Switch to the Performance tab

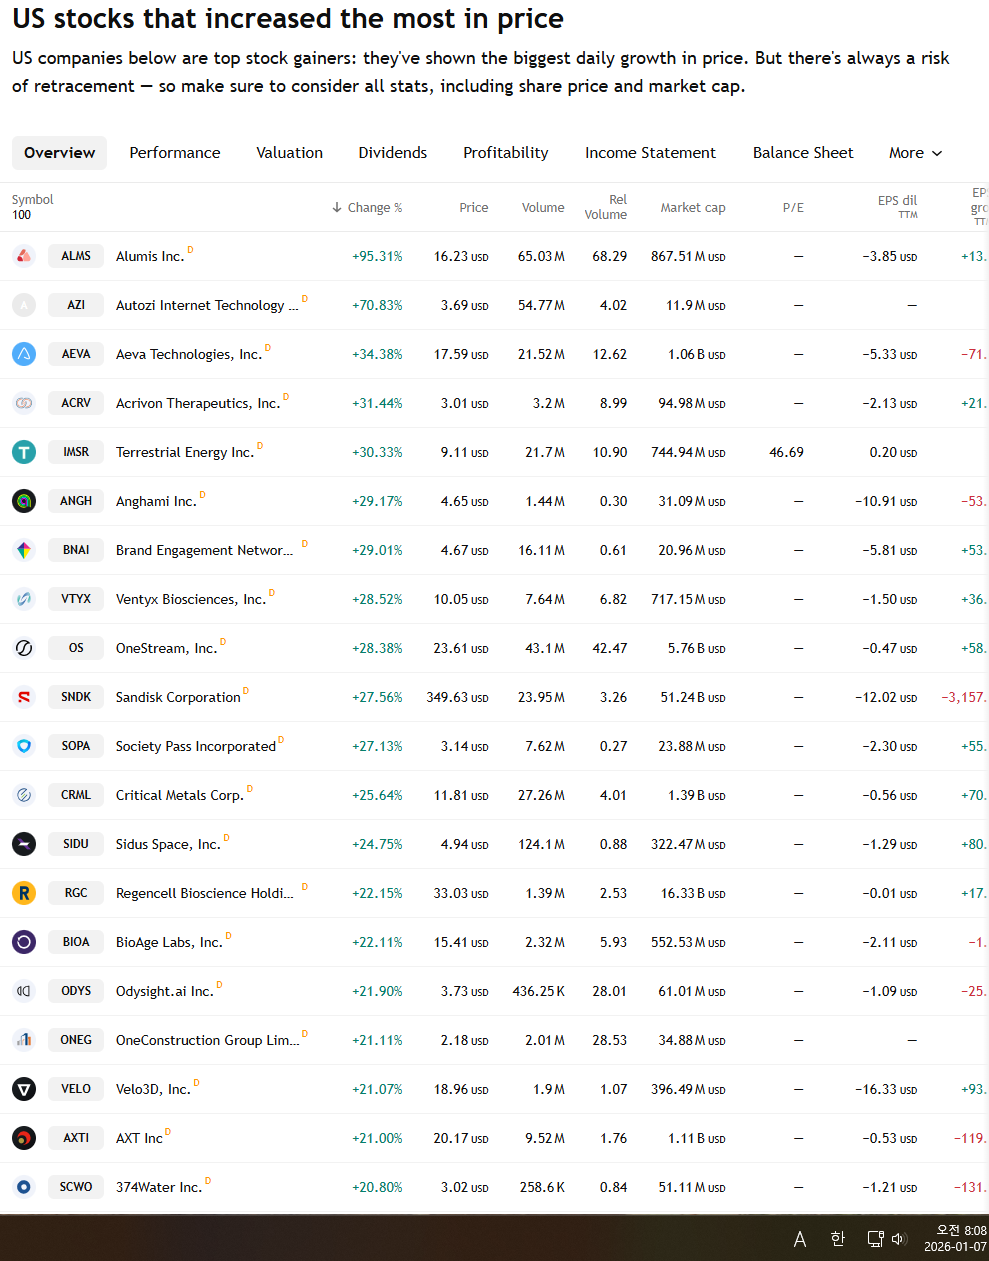tap(175, 153)
